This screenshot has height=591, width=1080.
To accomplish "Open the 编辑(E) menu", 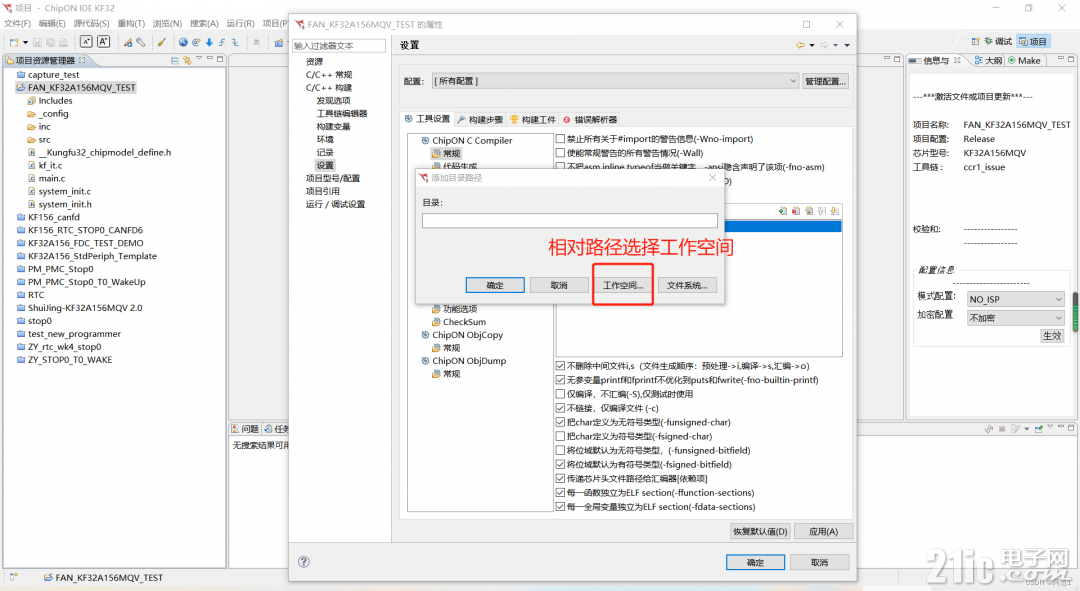I will [52, 23].
